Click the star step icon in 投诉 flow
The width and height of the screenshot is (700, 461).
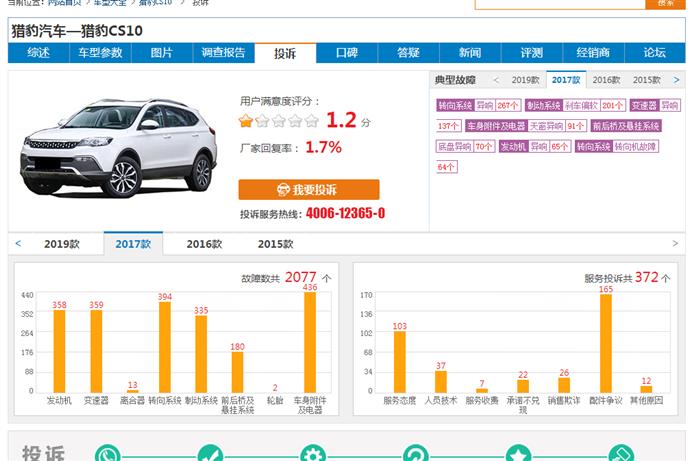(x=518, y=454)
